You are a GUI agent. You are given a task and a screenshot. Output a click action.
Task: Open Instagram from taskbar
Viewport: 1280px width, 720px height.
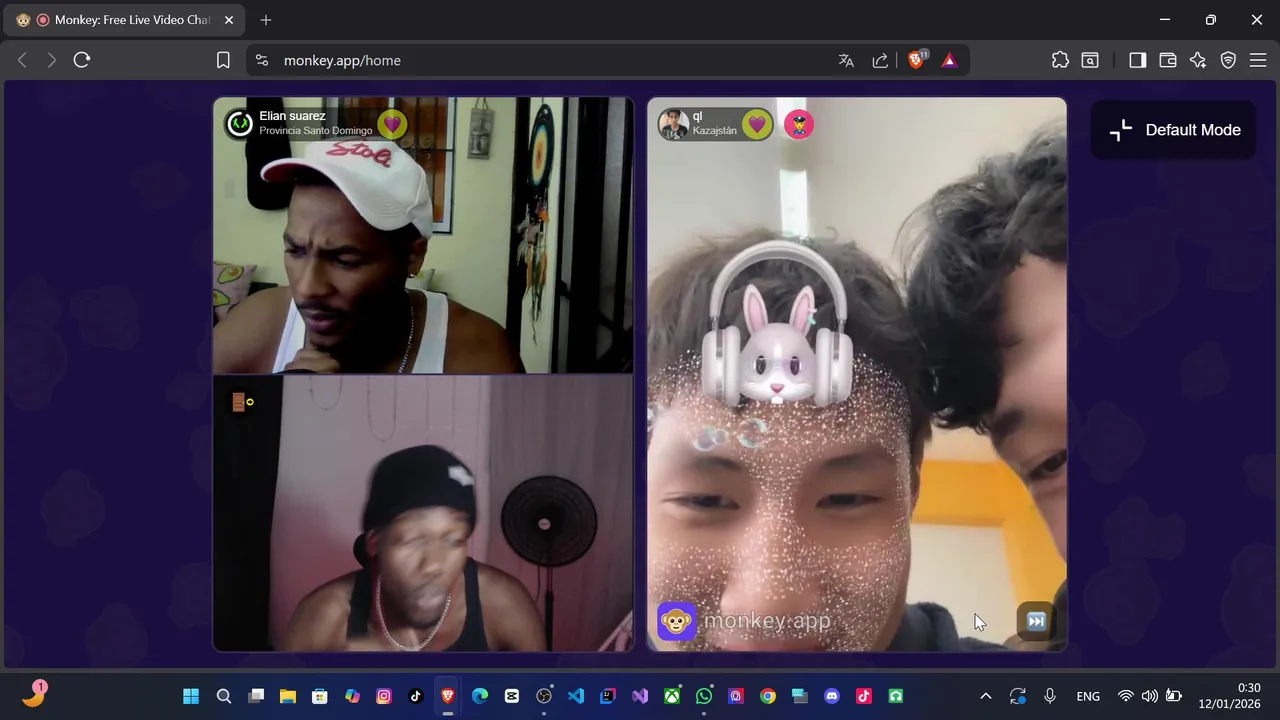click(384, 696)
